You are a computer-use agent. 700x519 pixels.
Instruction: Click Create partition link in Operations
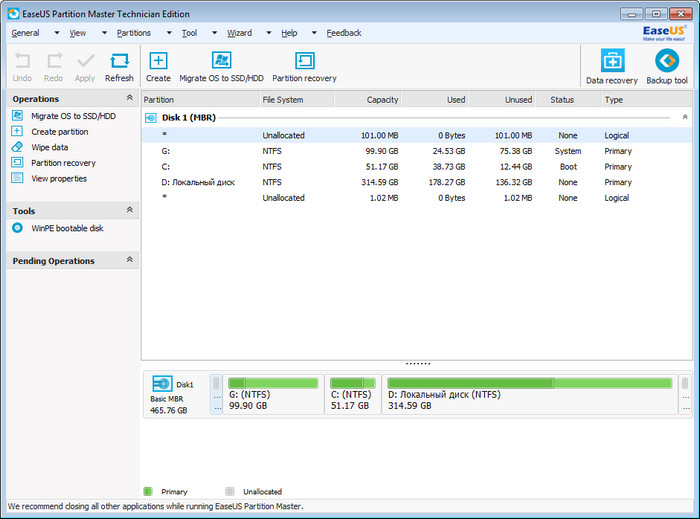[60, 132]
